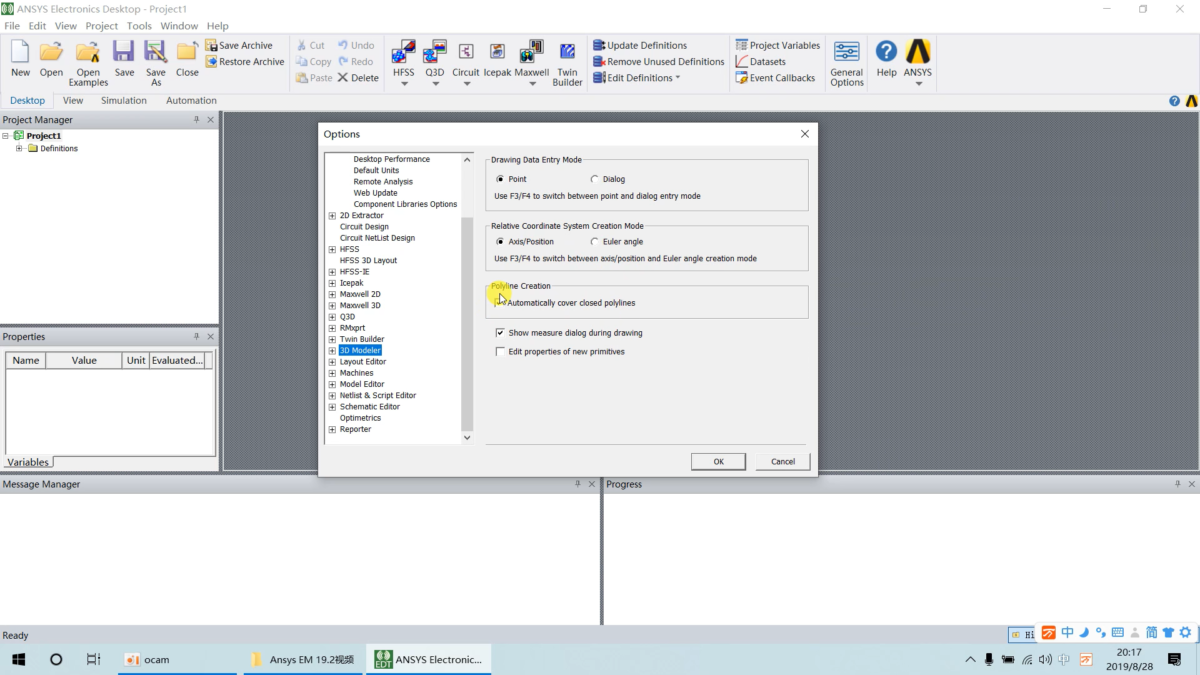Open Datasets from the ribbon

pyautogui.click(x=760, y=61)
